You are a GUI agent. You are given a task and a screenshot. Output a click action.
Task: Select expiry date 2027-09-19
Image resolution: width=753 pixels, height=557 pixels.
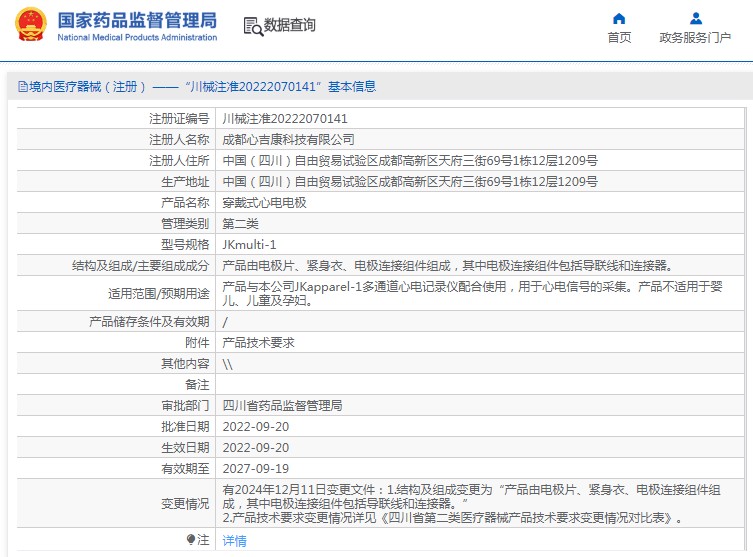click(255, 469)
